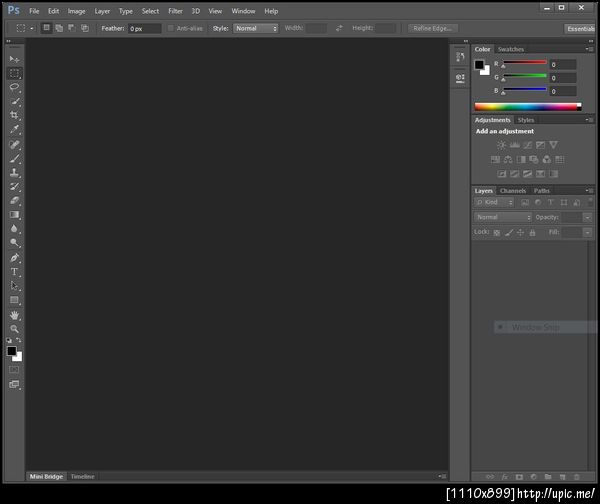This screenshot has width=600, height=504.
Task: Select the Clone Stamp tool
Action: (15, 173)
